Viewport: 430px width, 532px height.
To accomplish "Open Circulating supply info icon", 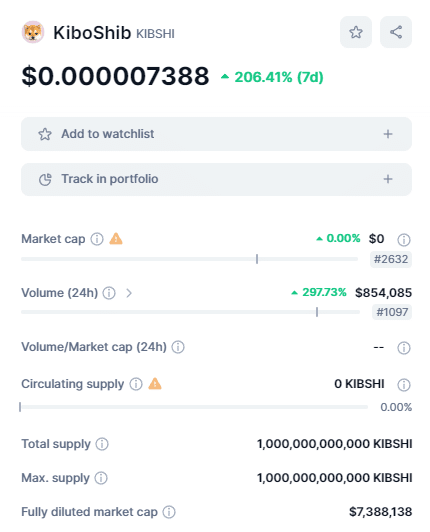I will pos(136,384).
